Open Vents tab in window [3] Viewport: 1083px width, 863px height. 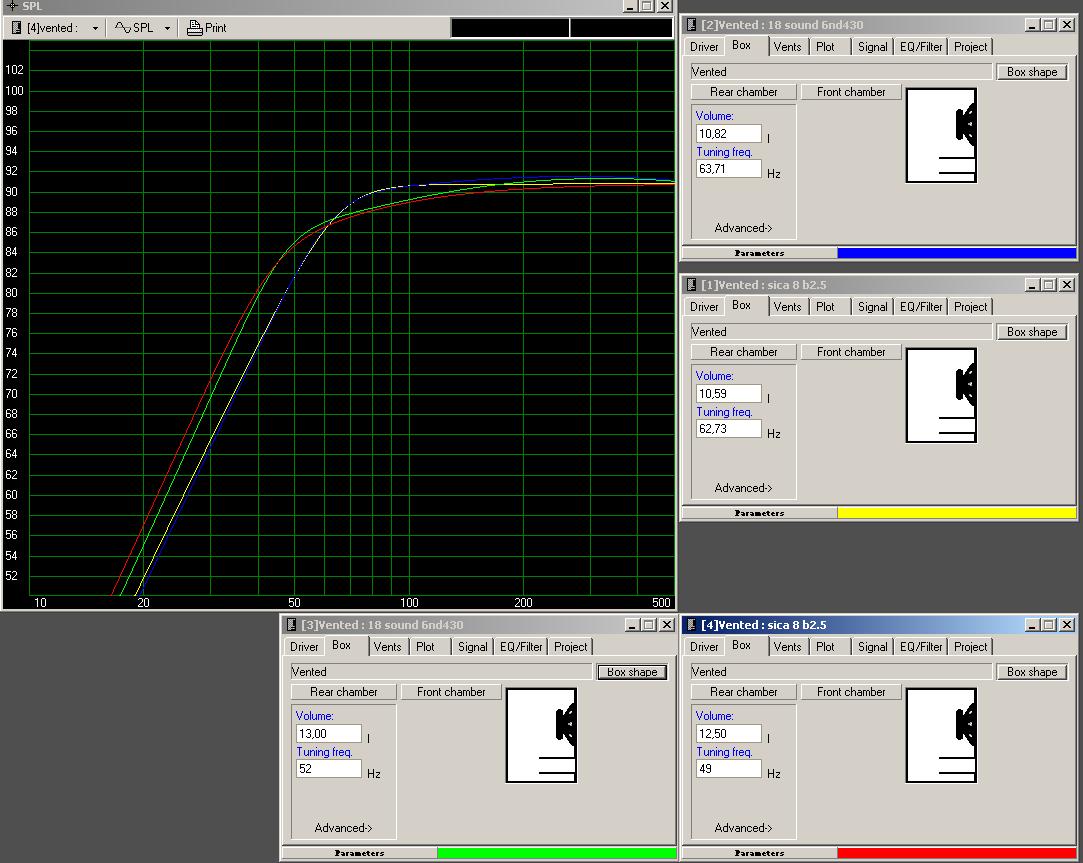tap(387, 647)
